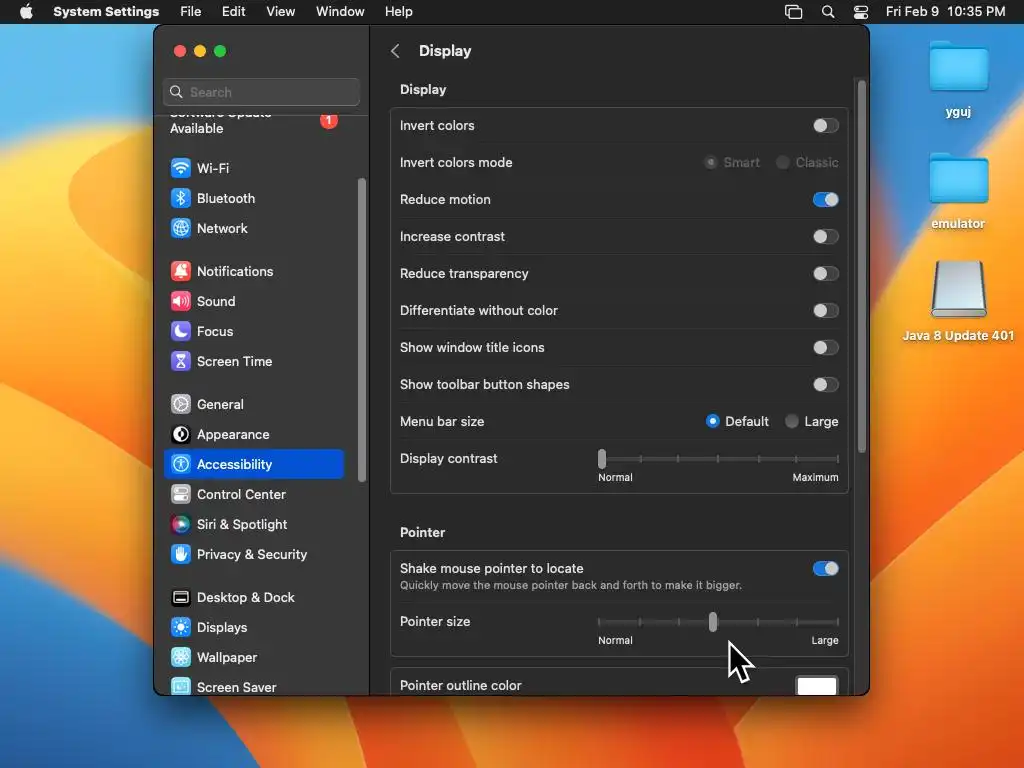Open Spotlight search in menu bar
The height and width of the screenshot is (768, 1024).
coord(827,12)
